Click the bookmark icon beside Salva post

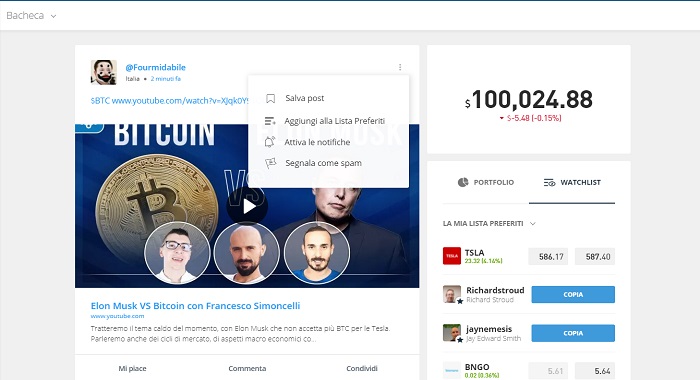tap(271, 98)
